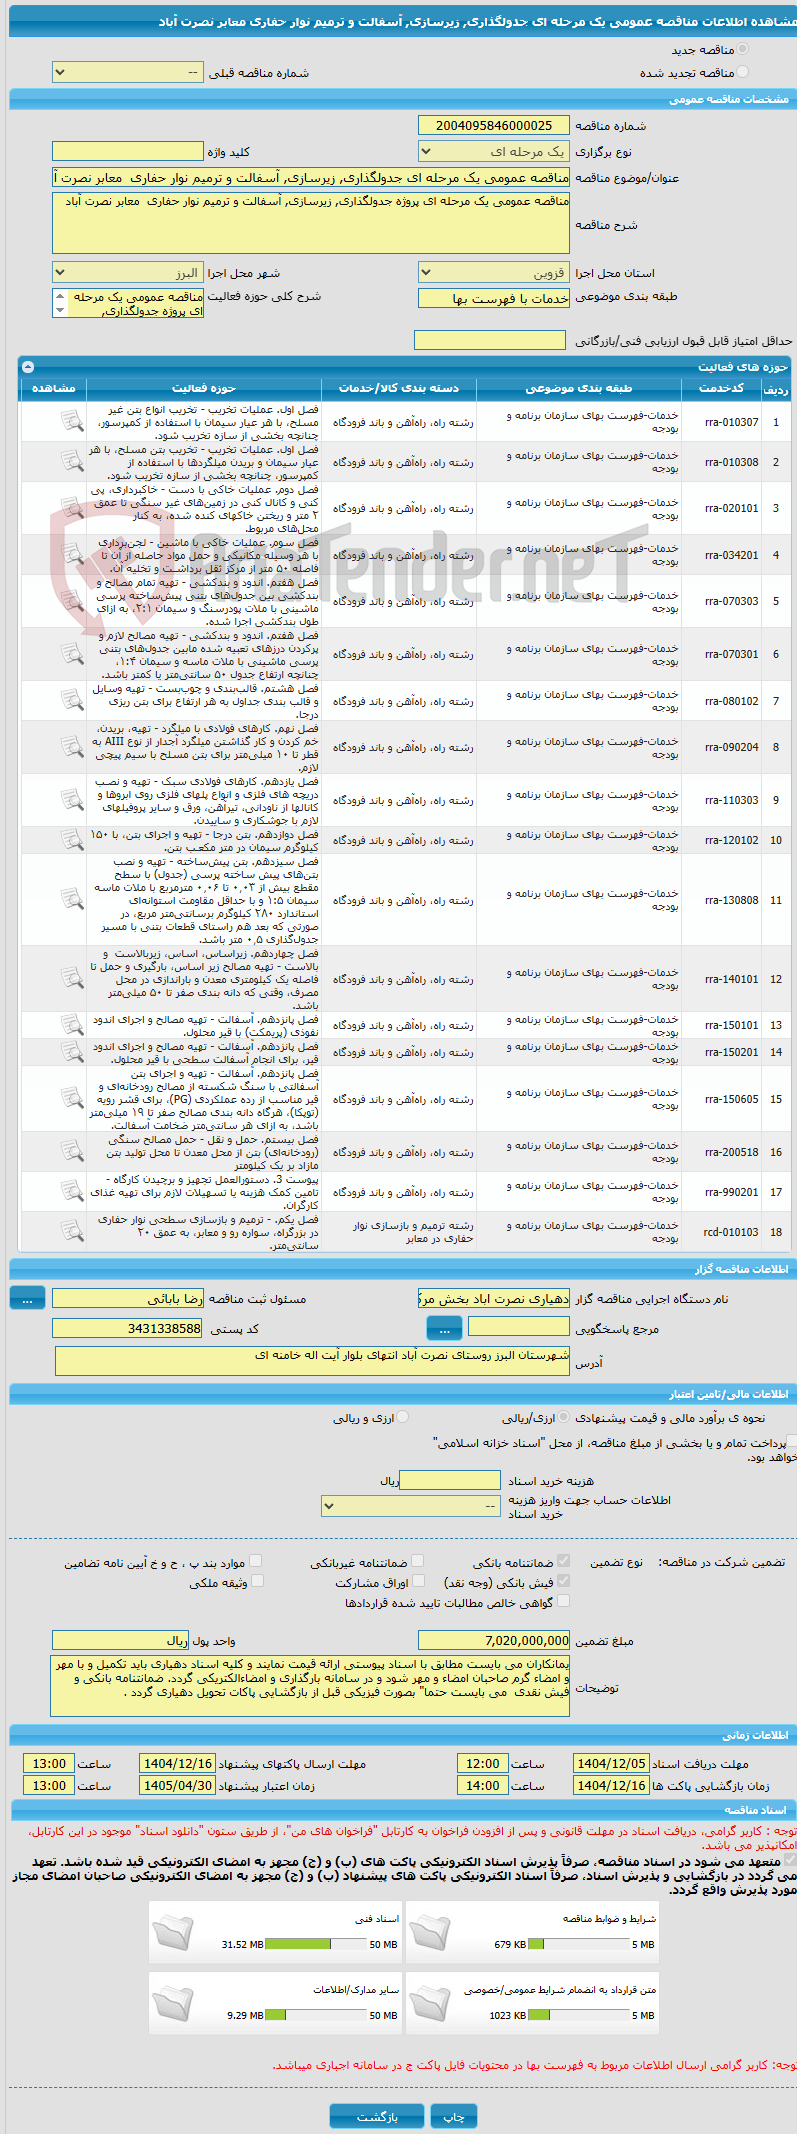Toggle the اوراق مشارکت checkbox
Viewport: 797px width, 2134px height.
point(419,1581)
